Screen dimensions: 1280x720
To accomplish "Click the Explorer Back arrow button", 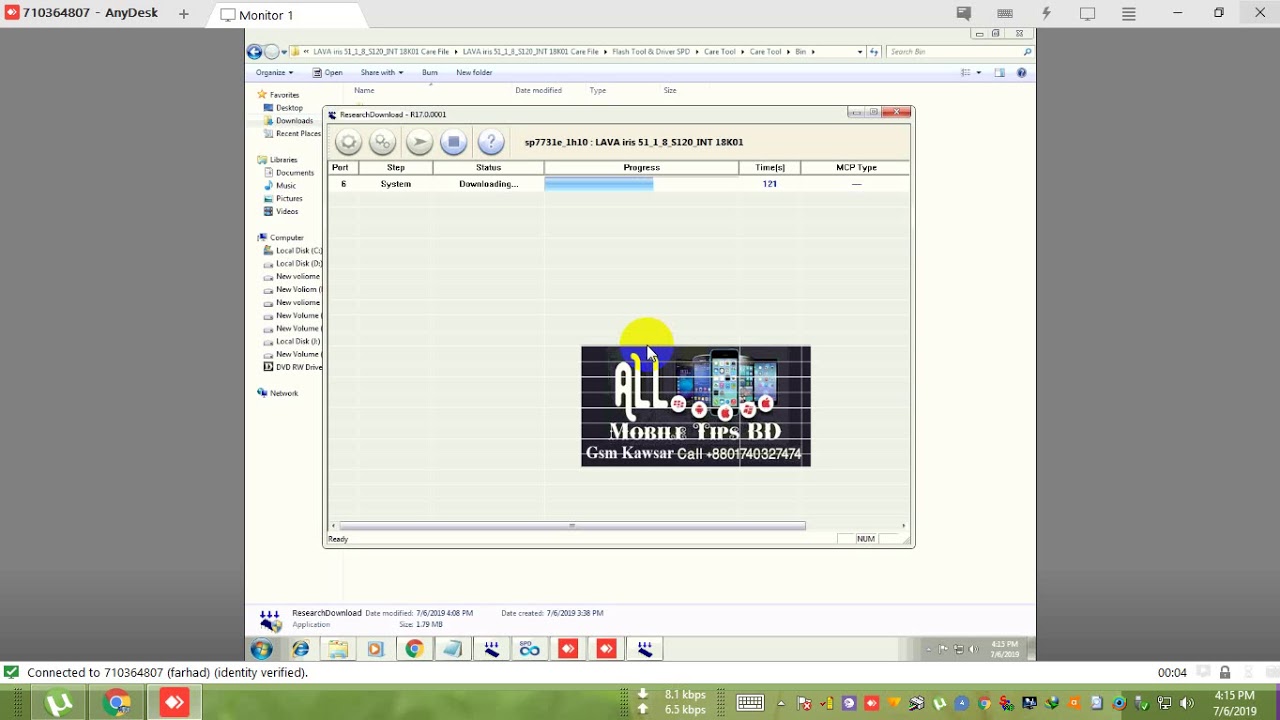I will pos(254,52).
